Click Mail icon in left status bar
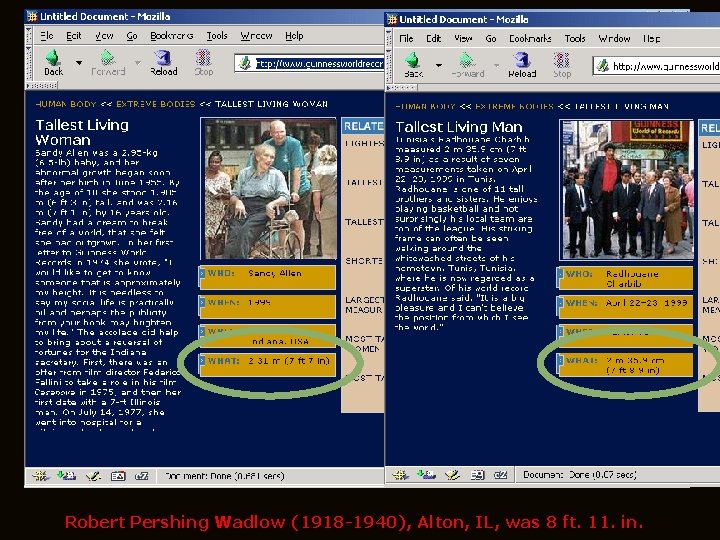 coord(66,476)
